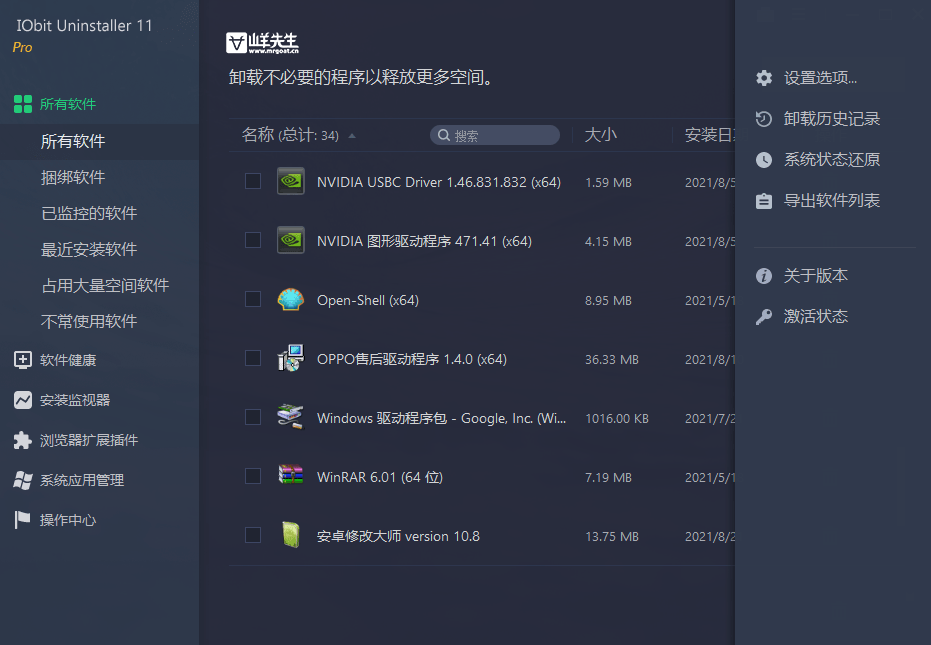This screenshot has height=645, width=931.
Task: Click the 导出软件列表 icon
Action: [818, 200]
